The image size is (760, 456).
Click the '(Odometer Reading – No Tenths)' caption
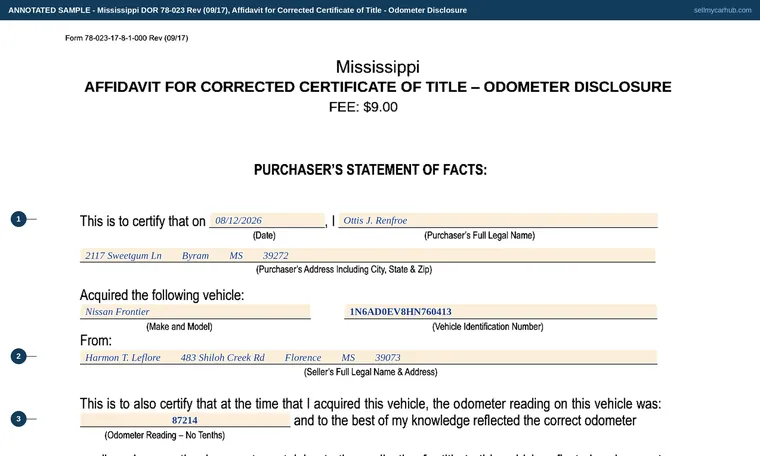165,435
